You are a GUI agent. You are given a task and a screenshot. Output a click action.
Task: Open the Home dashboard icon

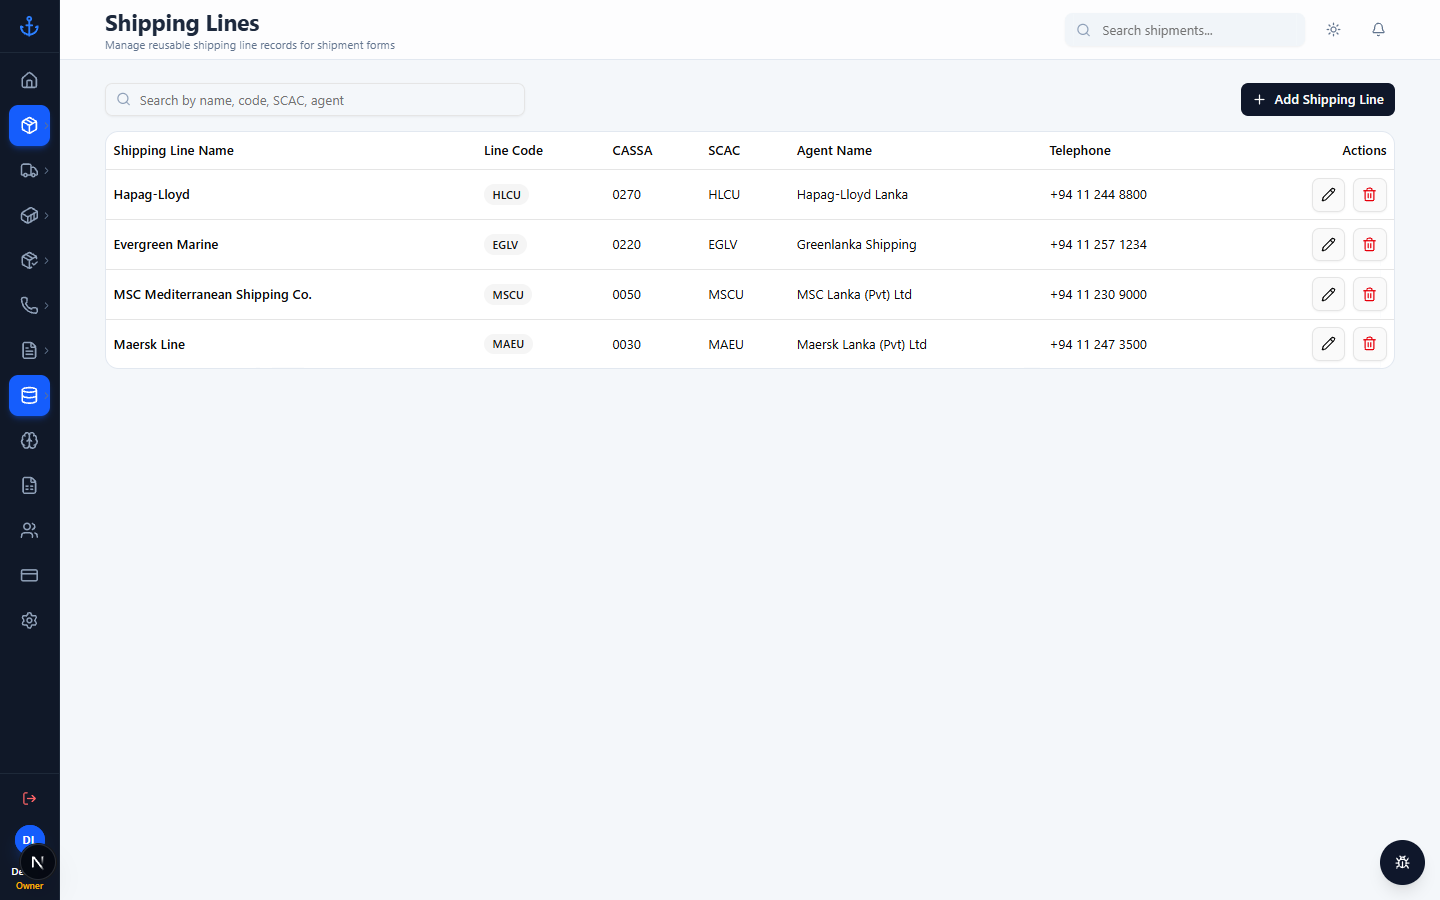tap(29, 80)
